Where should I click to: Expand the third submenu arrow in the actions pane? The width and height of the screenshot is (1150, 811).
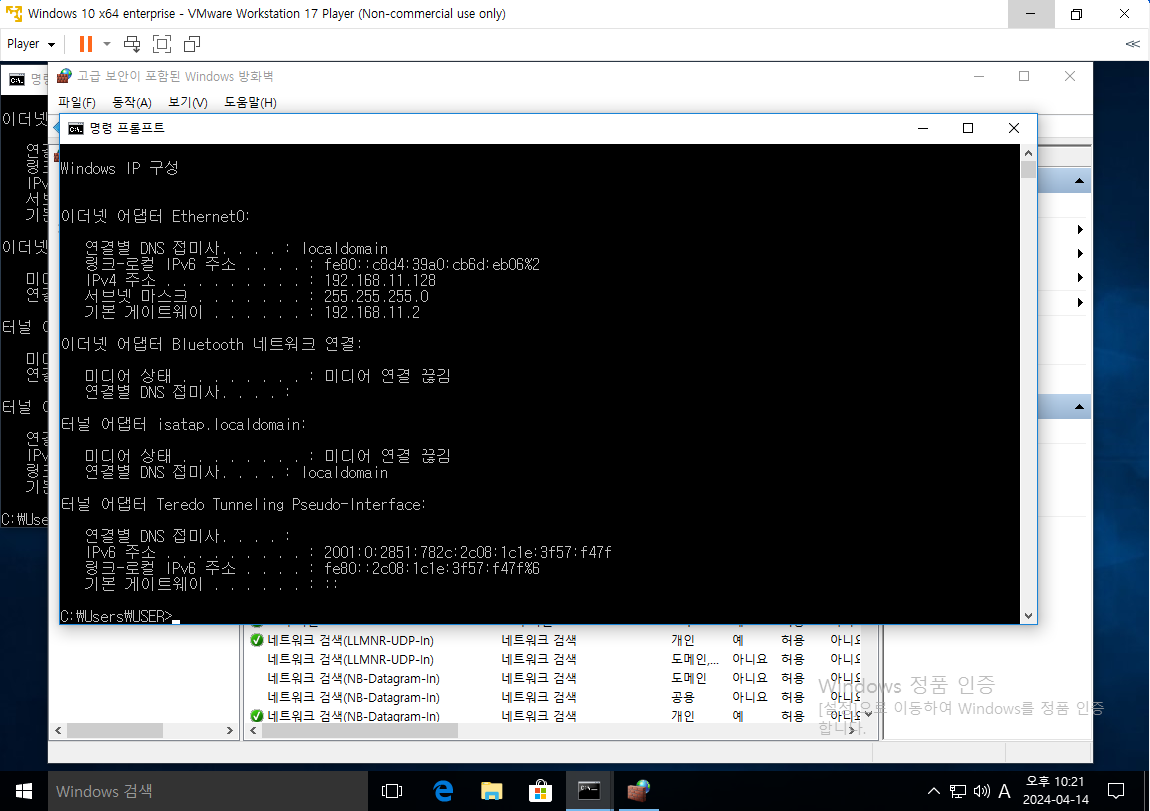pyautogui.click(x=1080, y=278)
